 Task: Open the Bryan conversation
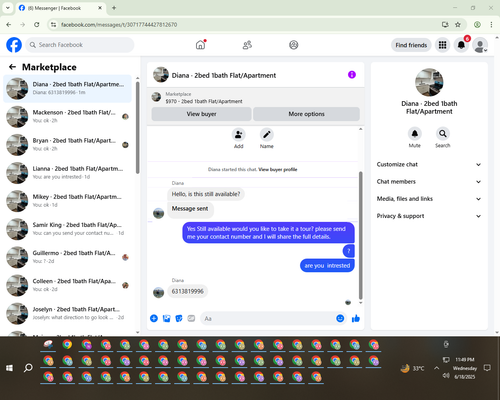(x=67, y=145)
